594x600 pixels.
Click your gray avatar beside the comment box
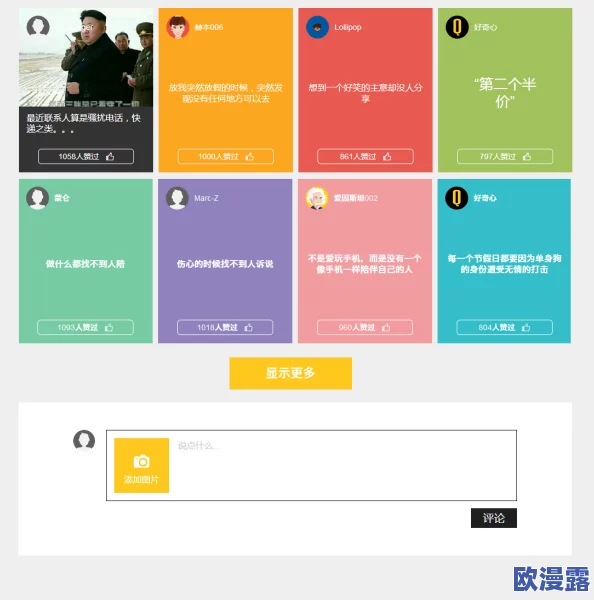84,440
